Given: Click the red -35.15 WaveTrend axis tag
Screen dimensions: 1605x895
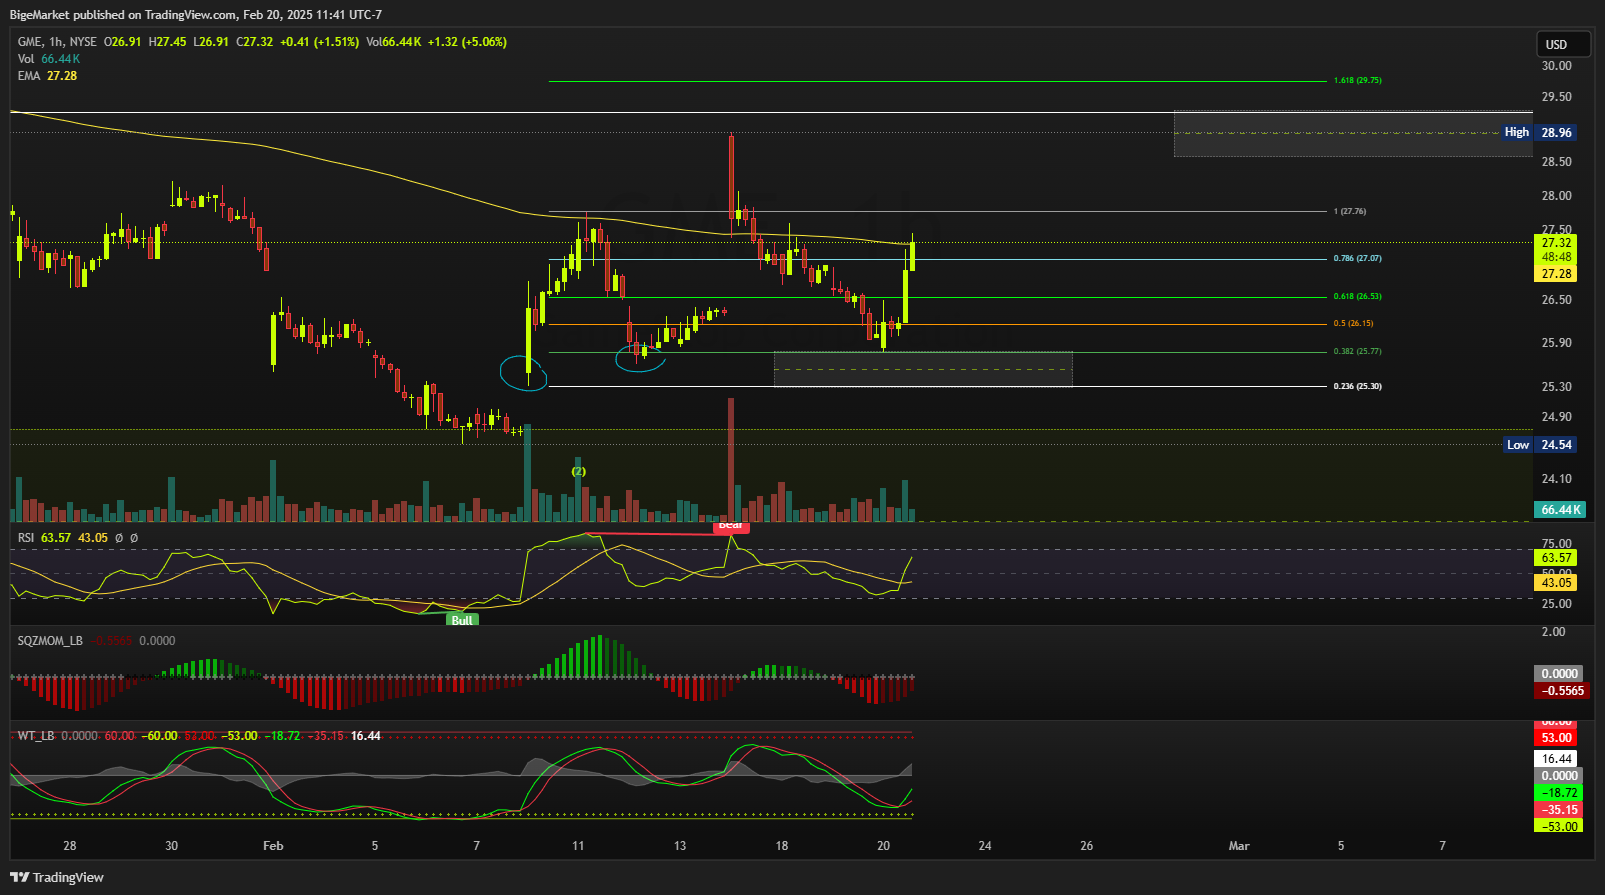Looking at the screenshot, I should click(x=1559, y=810).
